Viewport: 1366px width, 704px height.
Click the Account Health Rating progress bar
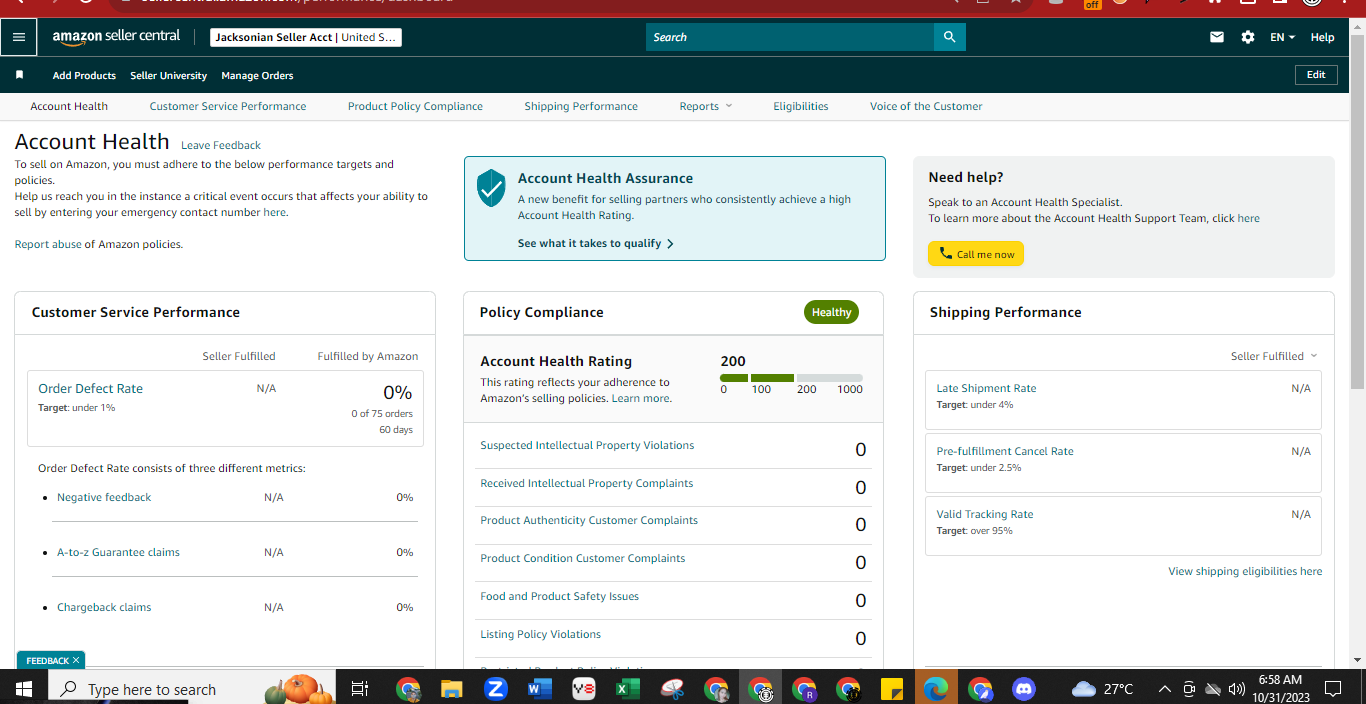pos(791,378)
